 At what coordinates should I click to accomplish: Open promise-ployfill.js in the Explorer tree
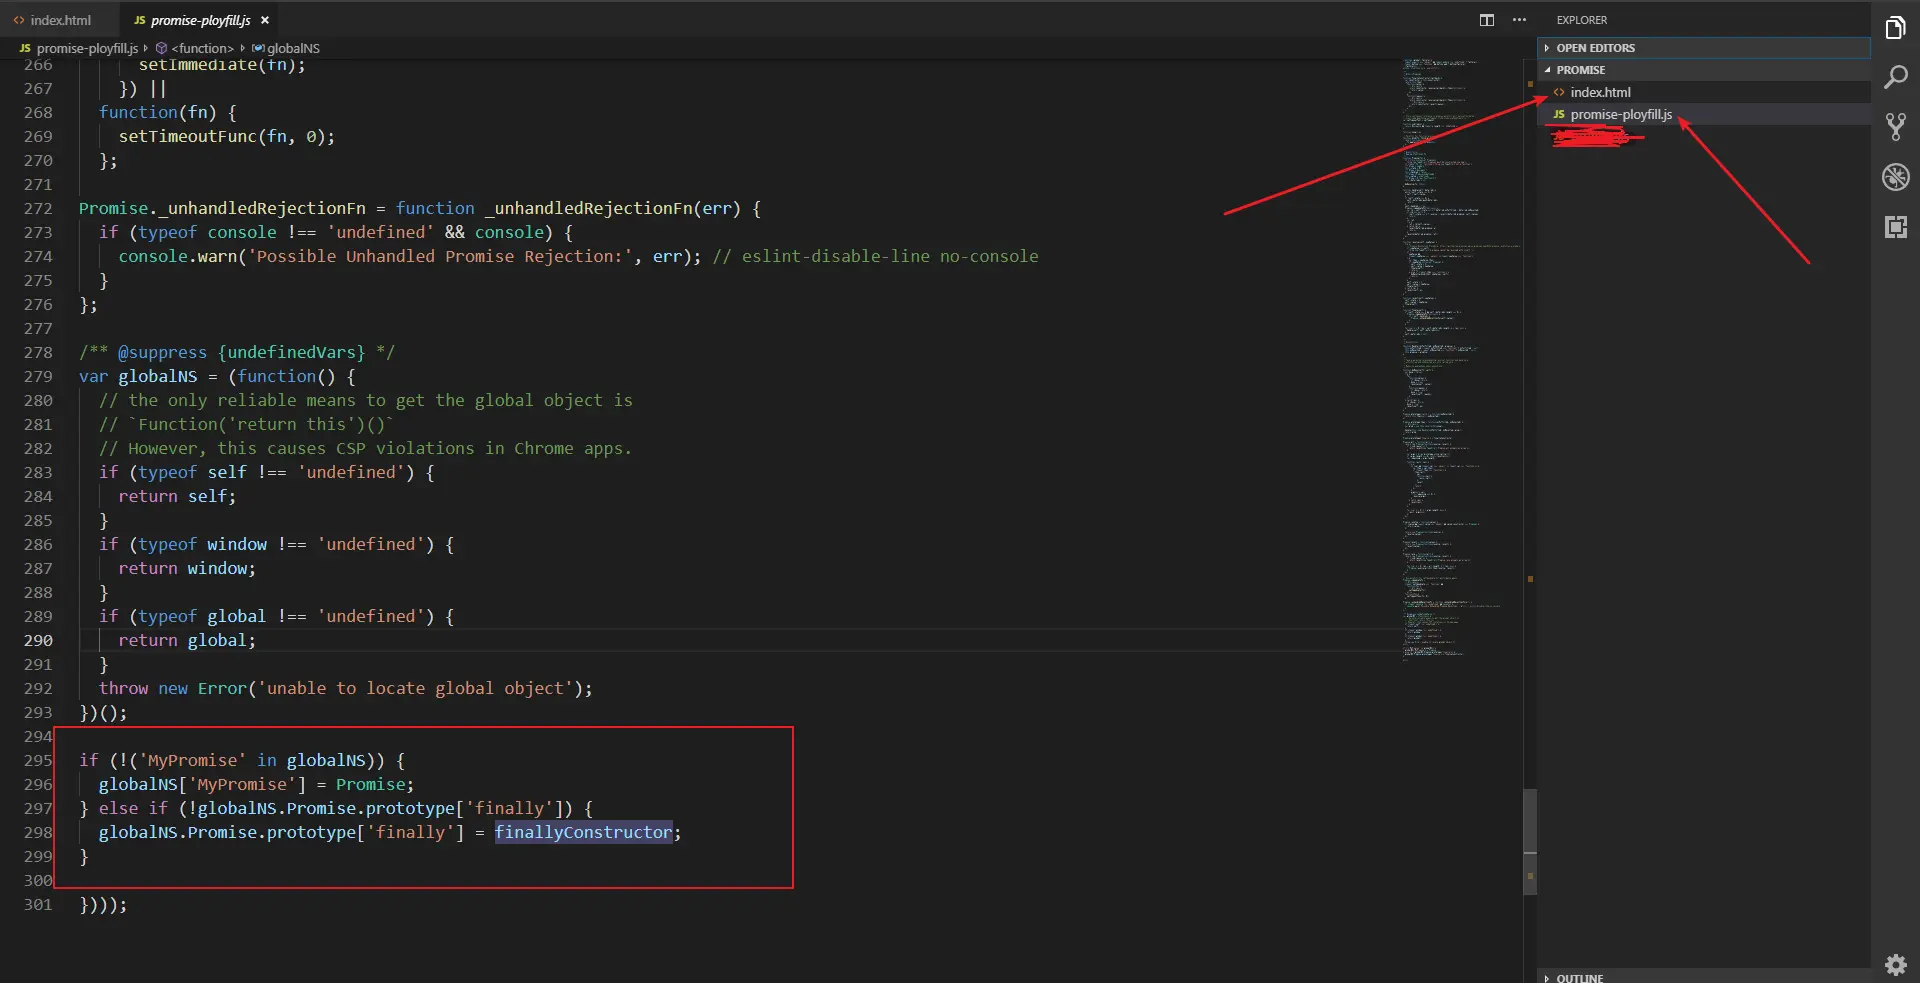(1703, 114)
